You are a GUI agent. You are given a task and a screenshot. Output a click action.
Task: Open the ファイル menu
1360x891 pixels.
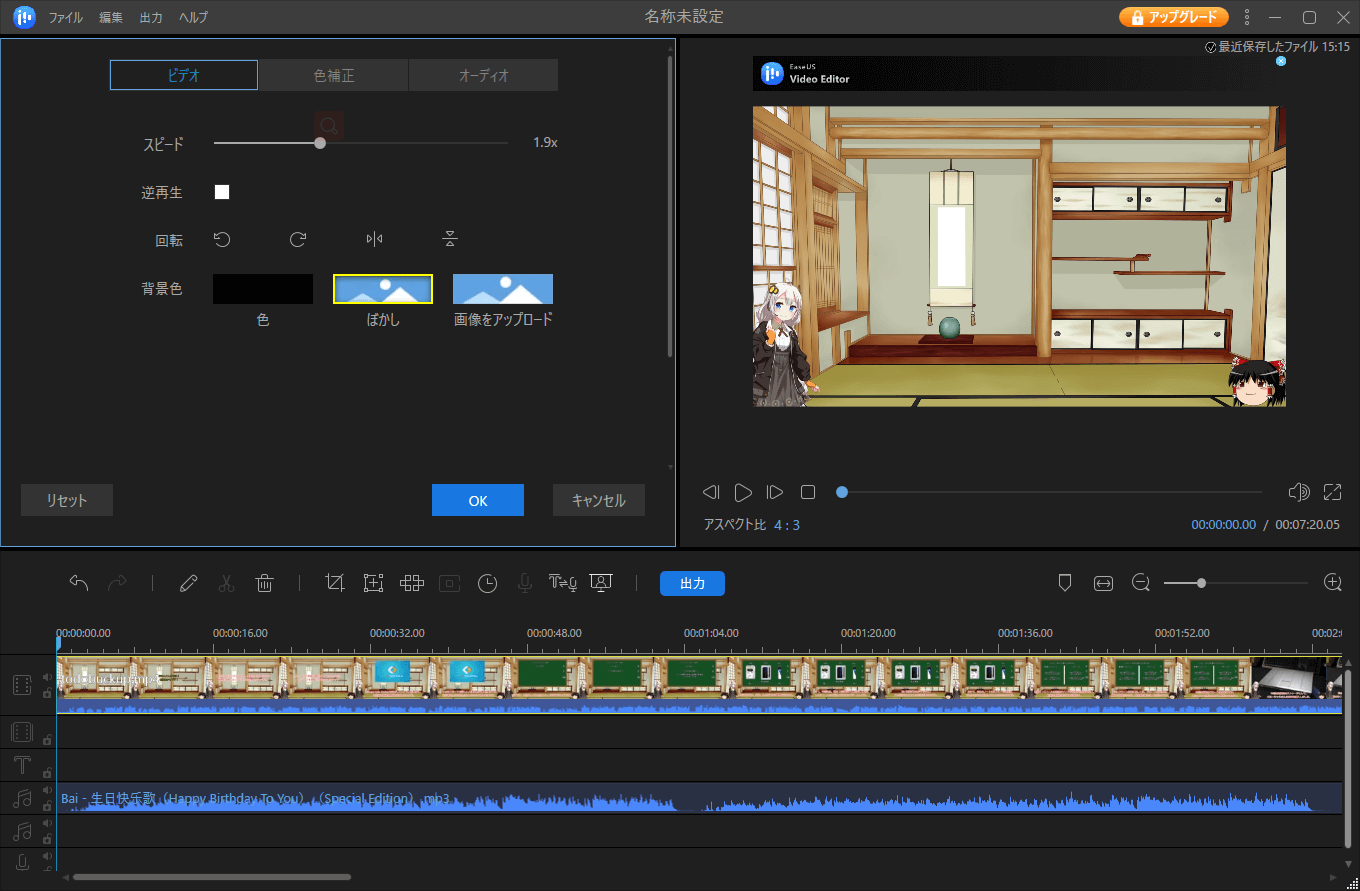66,17
